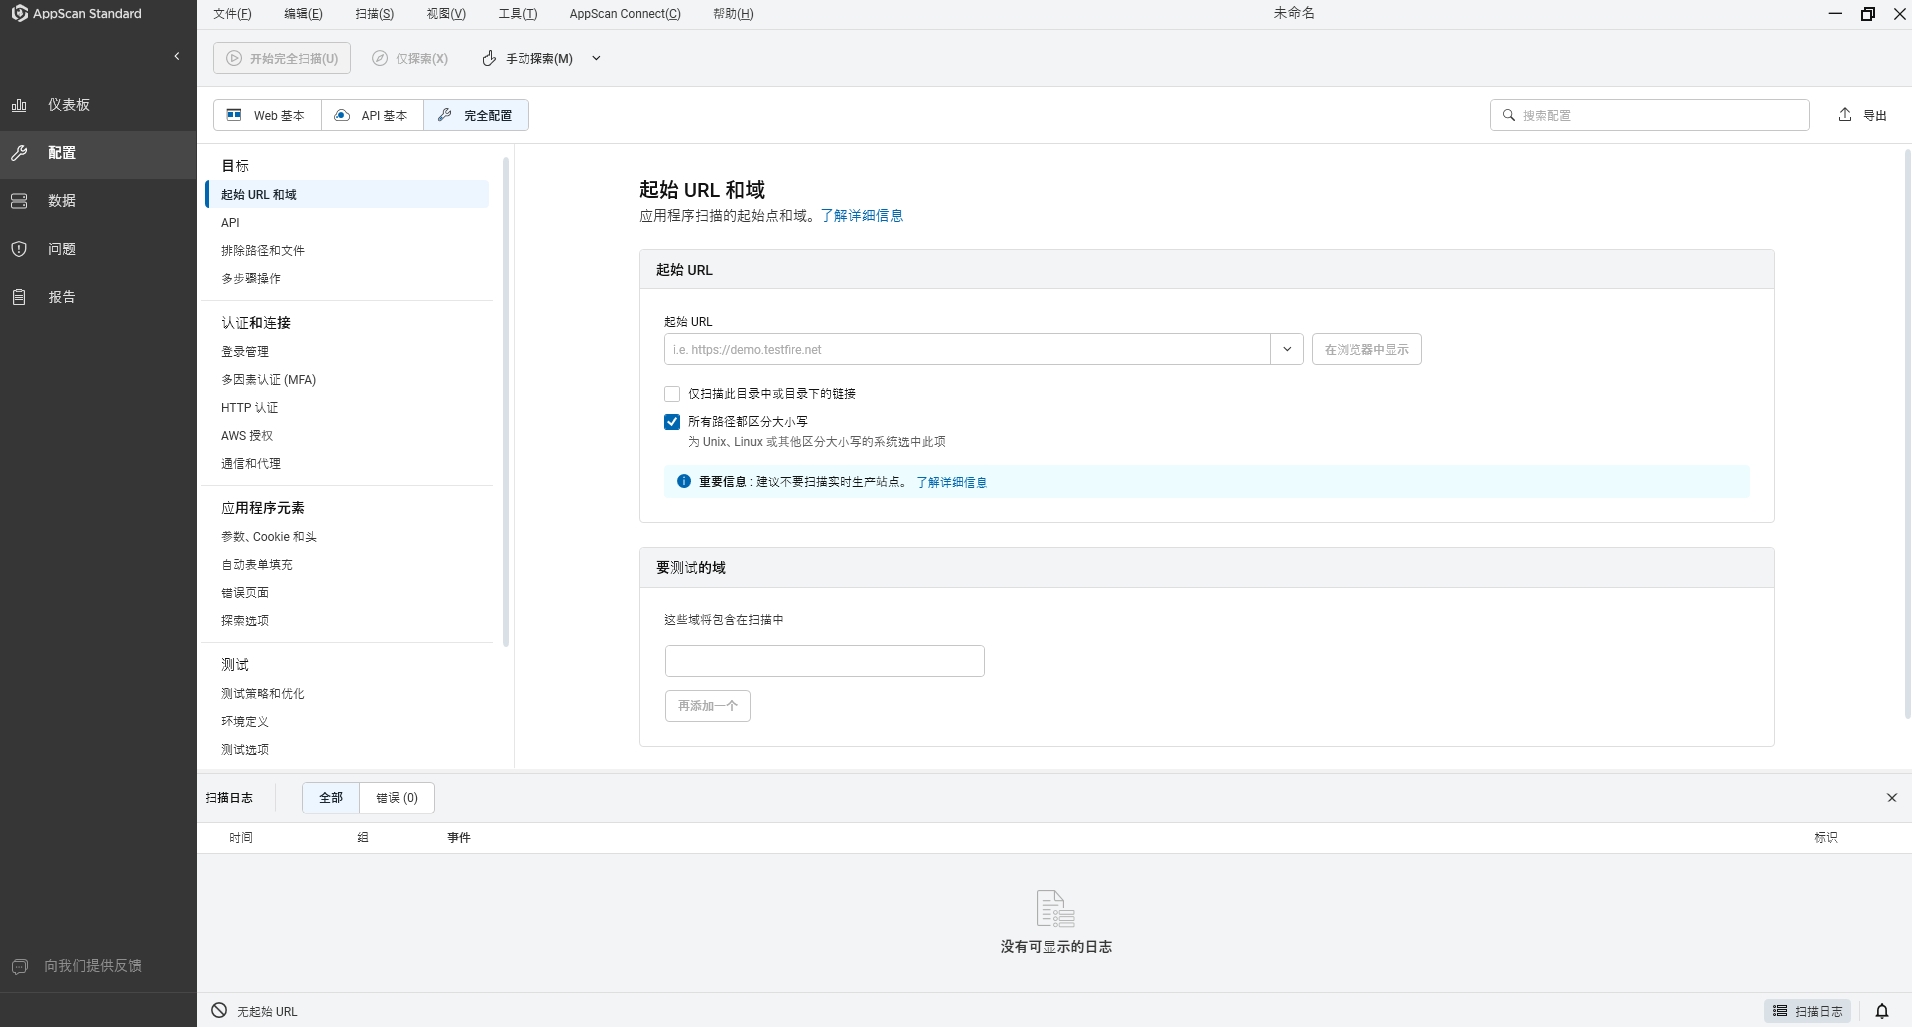Open the 报告 report clipboard icon
The image size is (1912, 1027).
19,297
